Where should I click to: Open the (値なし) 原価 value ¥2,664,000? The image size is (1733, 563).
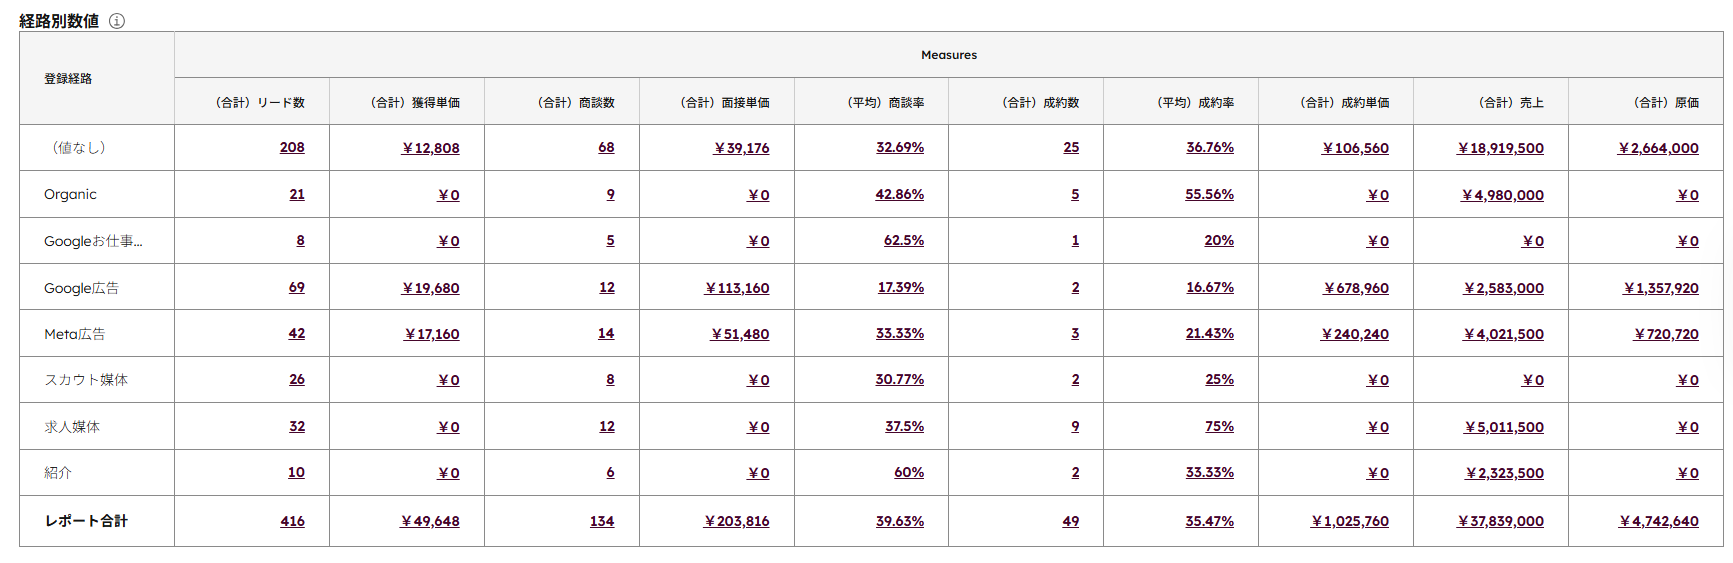pos(1658,148)
